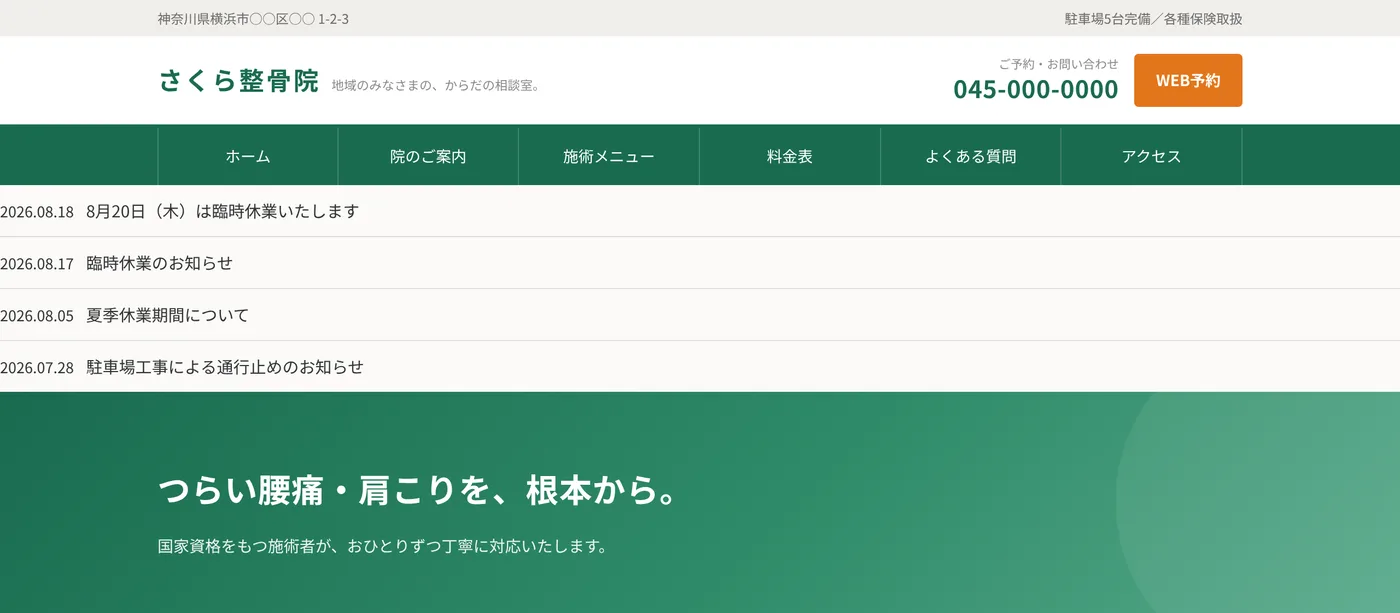Open the 施術メニュー navigation item
This screenshot has width=1400, height=613.
pos(609,156)
